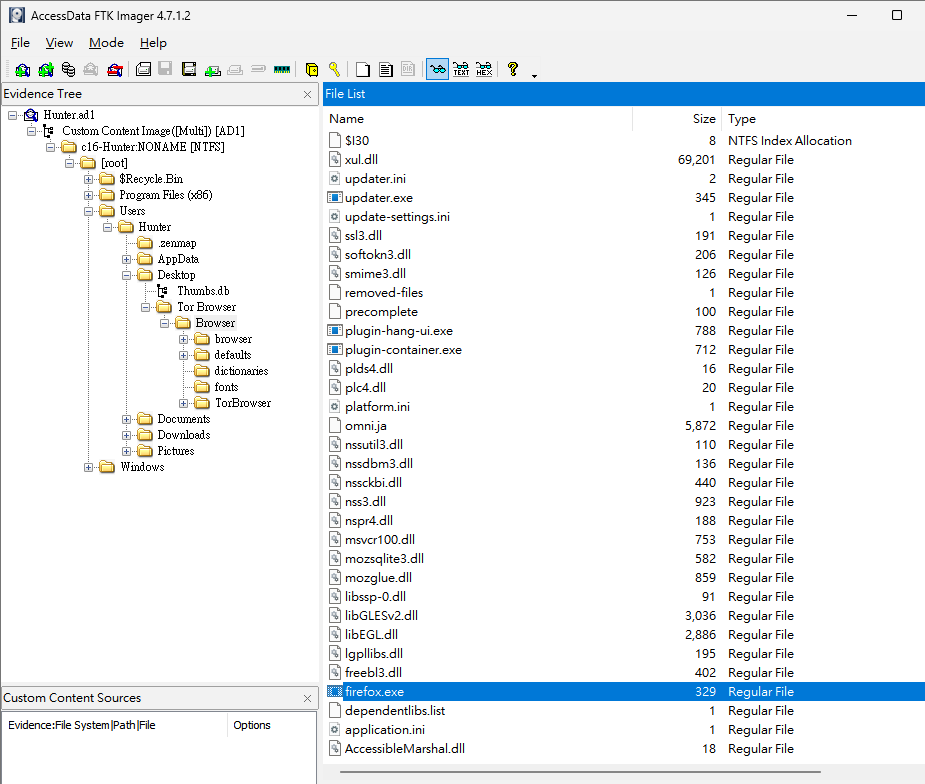Select the Documents folder in the tree

click(183, 419)
